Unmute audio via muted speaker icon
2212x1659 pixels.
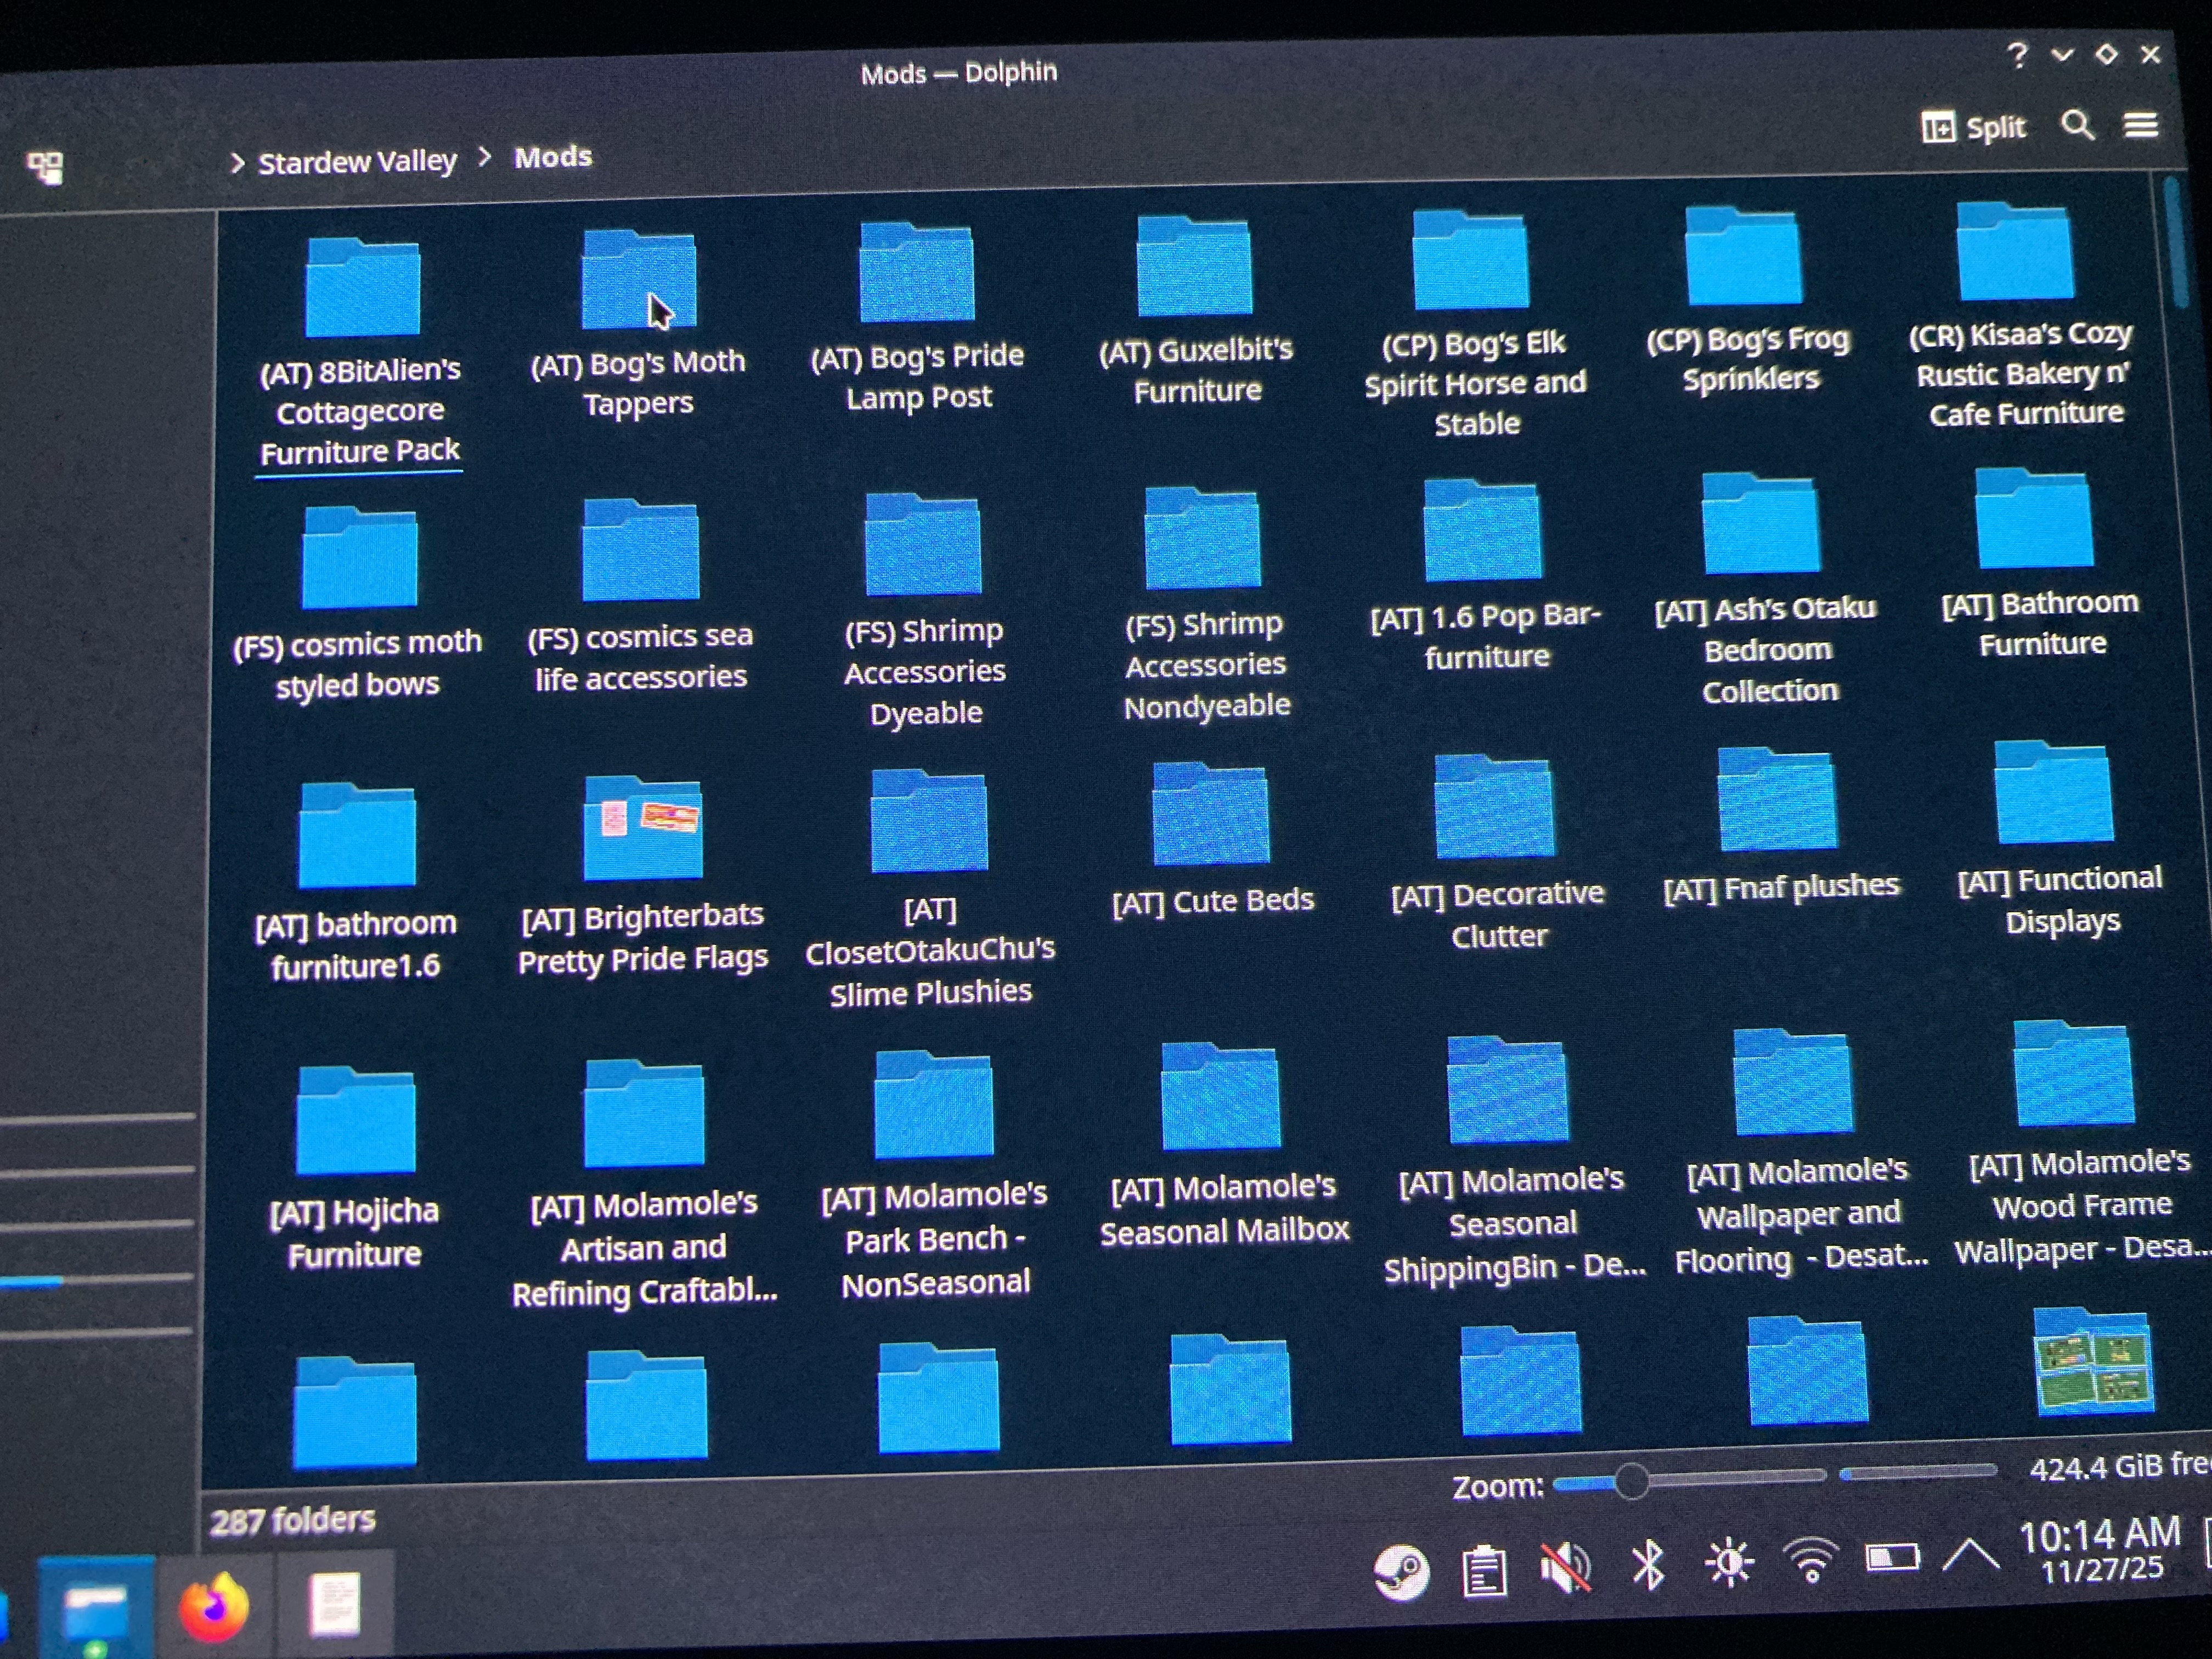coord(1566,1566)
